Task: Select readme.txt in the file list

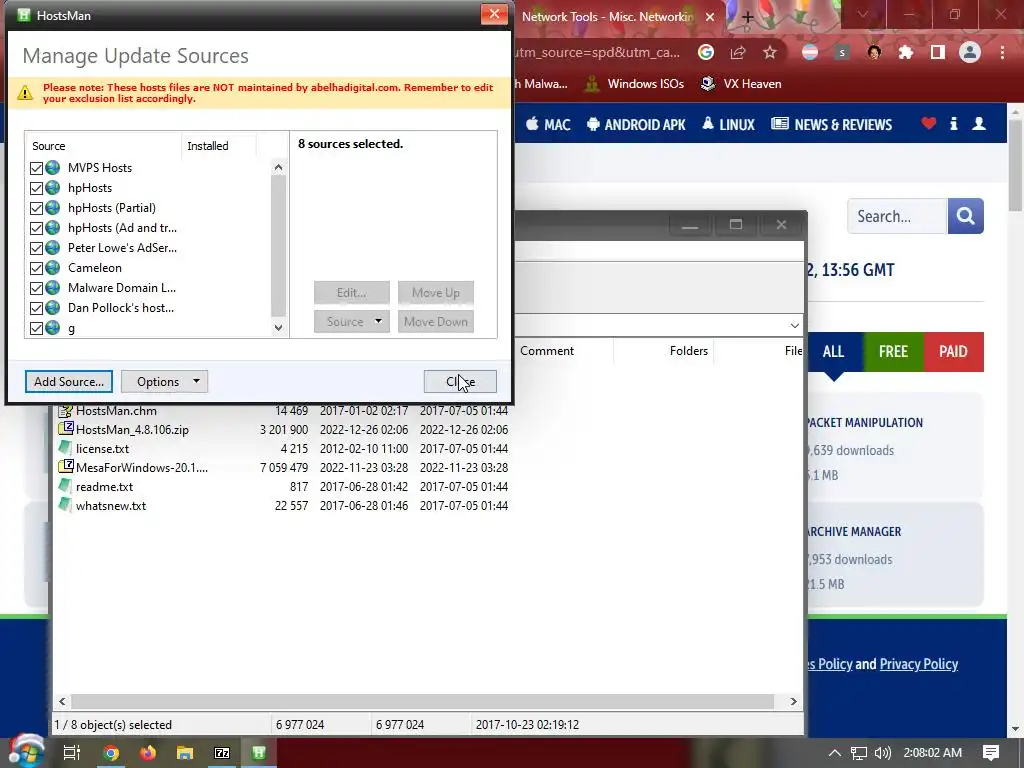Action: (x=104, y=487)
